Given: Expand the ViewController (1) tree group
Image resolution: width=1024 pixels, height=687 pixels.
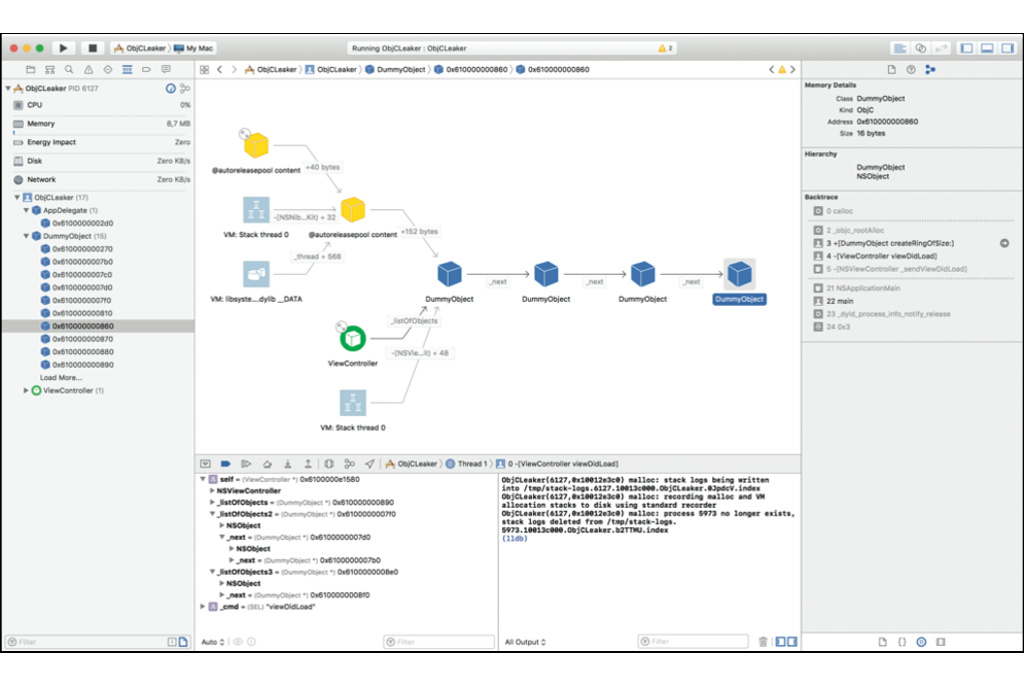Looking at the screenshot, I should coord(27,390).
